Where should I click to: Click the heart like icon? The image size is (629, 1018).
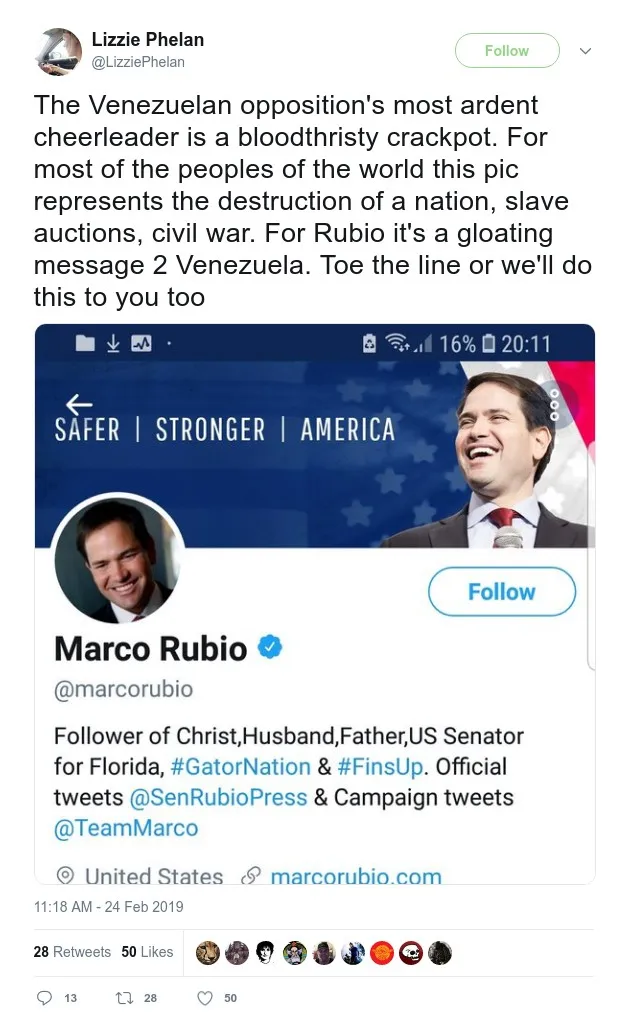(205, 997)
